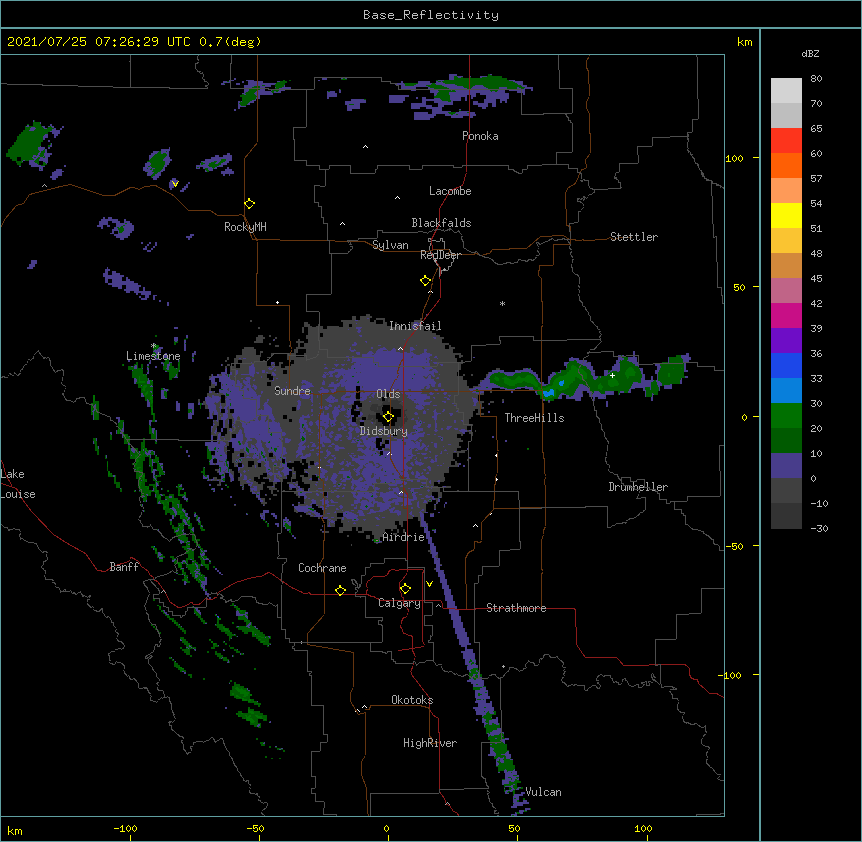Click the timestamp 2021/07/25 07:26:29 UTC
The height and width of the screenshot is (842, 862).
98,42
